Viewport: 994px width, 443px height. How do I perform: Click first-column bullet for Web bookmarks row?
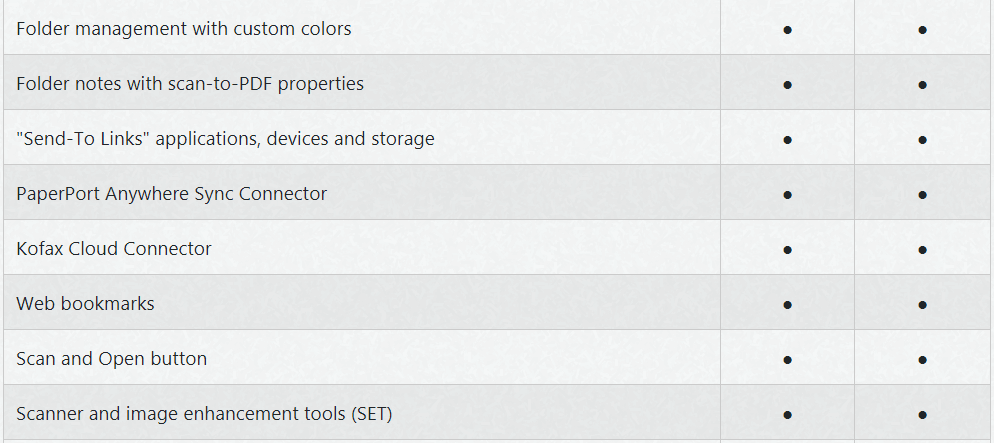click(x=787, y=305)
